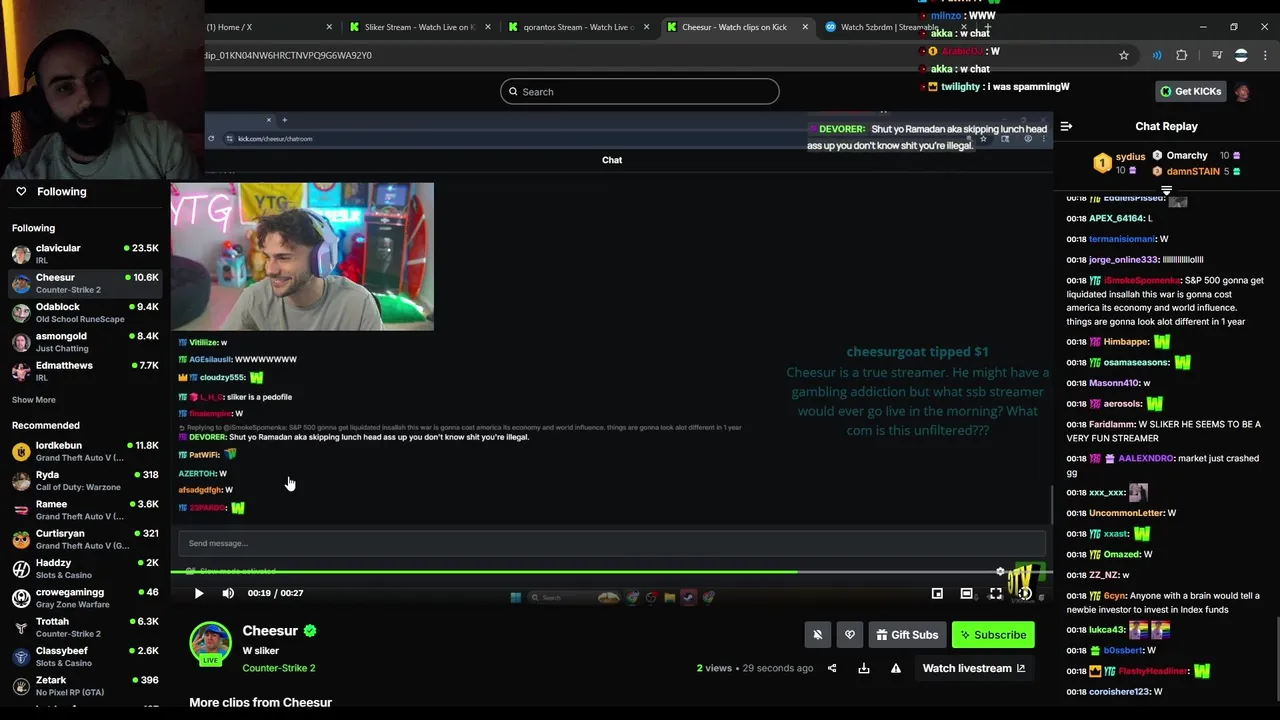This screenshot has width=1280, height=720.
Task: Click asmongold avatar in the sidebar
Action: [x=21, y=342]
